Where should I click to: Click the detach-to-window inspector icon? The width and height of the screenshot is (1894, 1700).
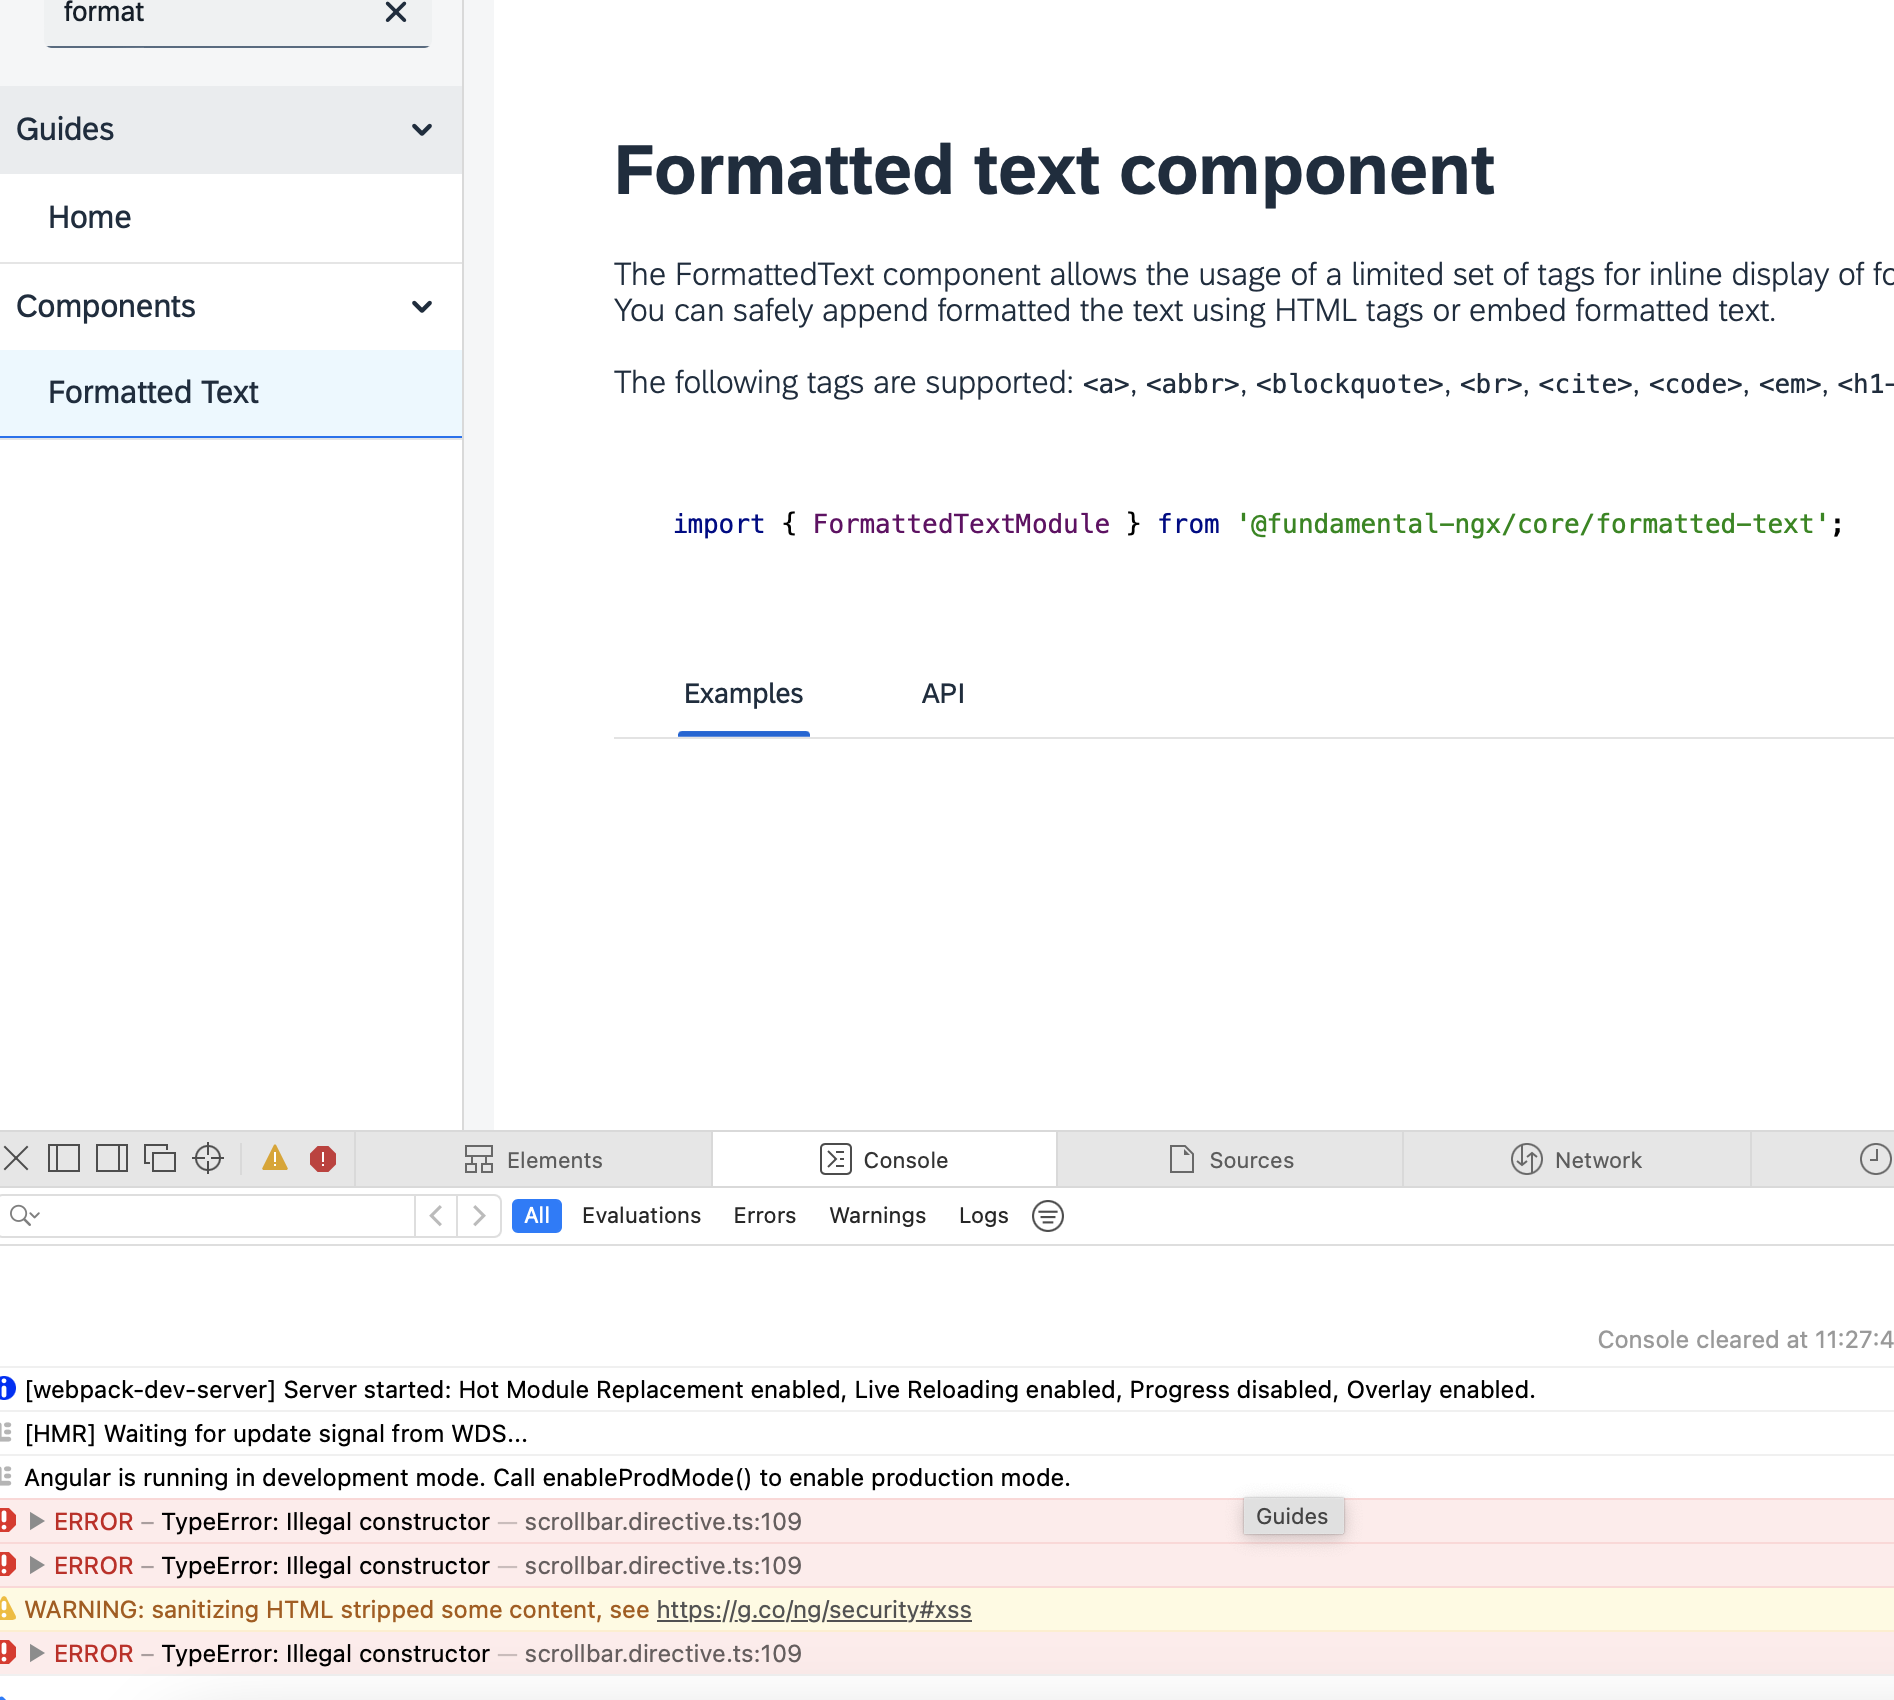[x=160, y=1158]
